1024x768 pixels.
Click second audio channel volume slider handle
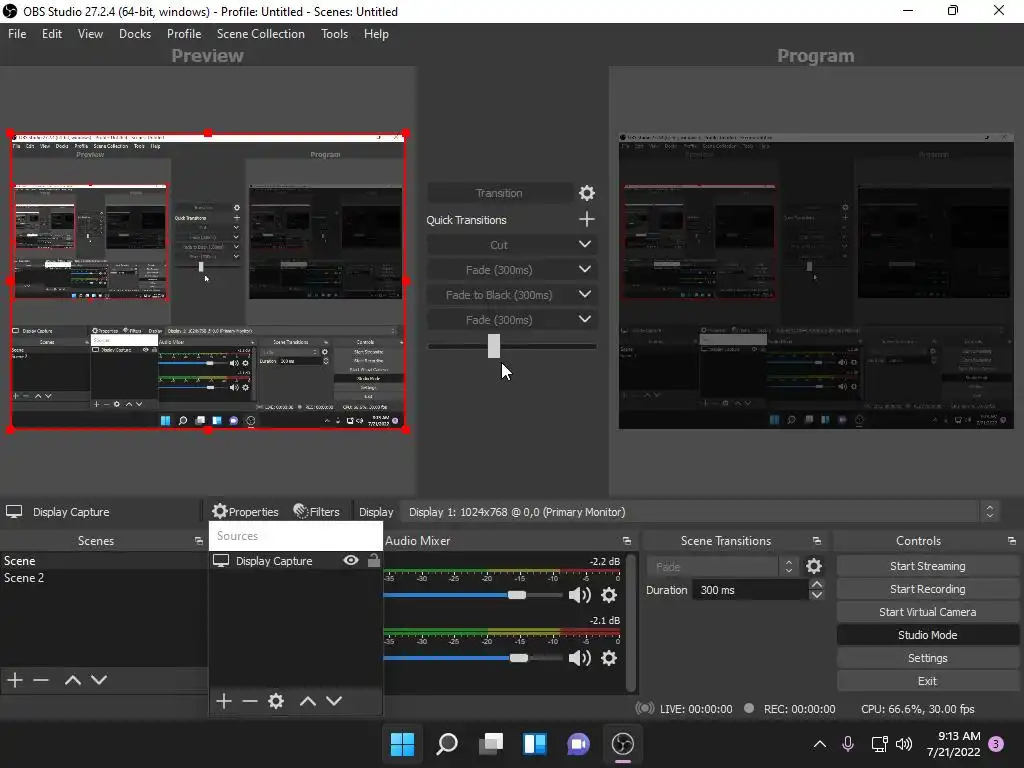[x=519, y=658]
